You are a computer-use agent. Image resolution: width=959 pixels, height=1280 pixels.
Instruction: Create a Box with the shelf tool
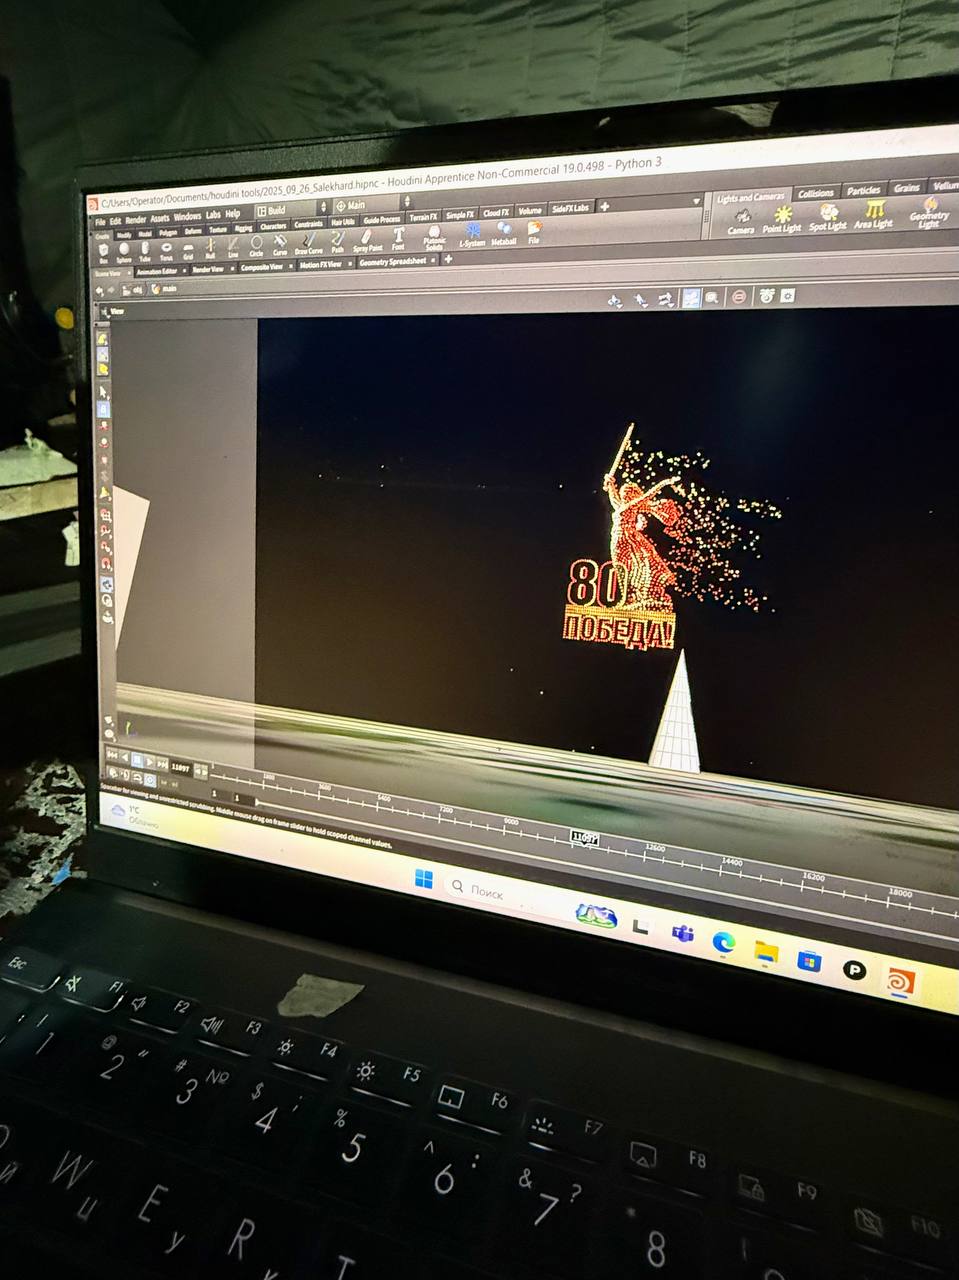coord(103,252)
